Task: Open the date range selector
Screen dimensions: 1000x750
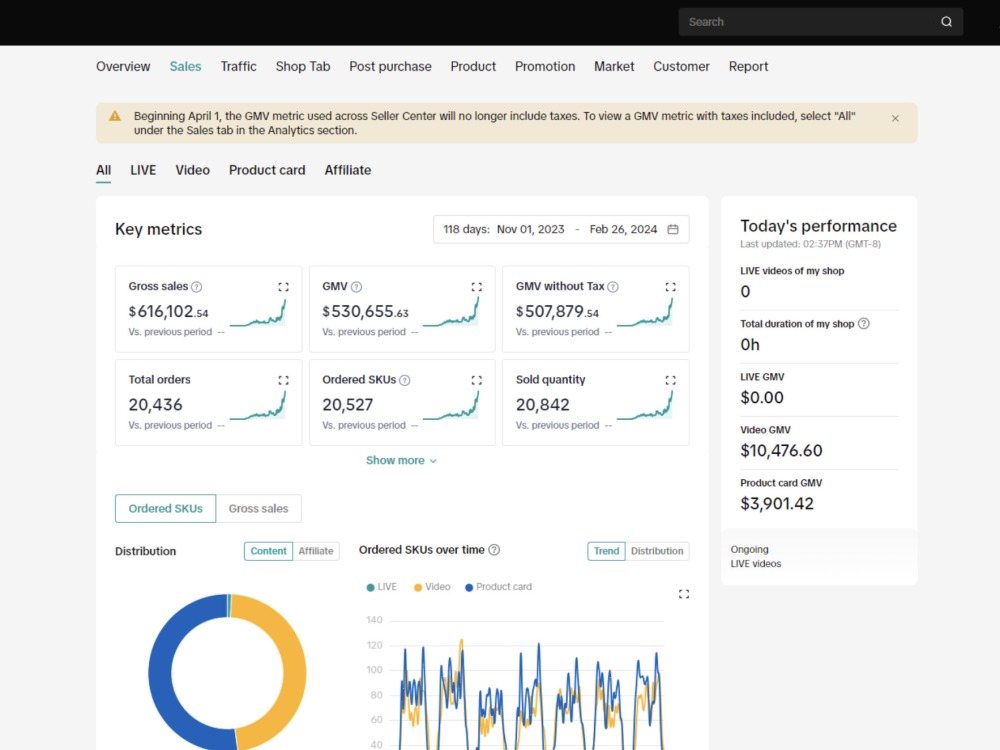Action: tap(561, 229)
